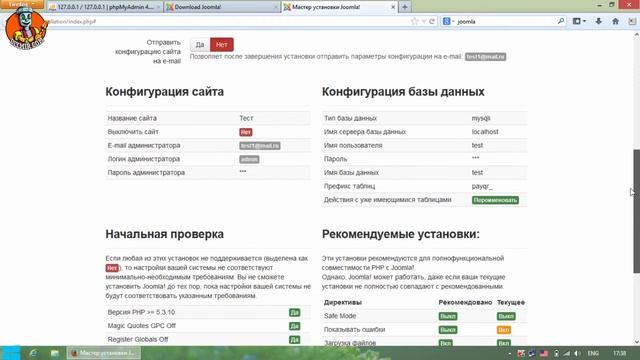This screenshot has width=640, height=360.
Task: Click the 'Нет' badge beside Выключить сайт
Action: point(246,132)
